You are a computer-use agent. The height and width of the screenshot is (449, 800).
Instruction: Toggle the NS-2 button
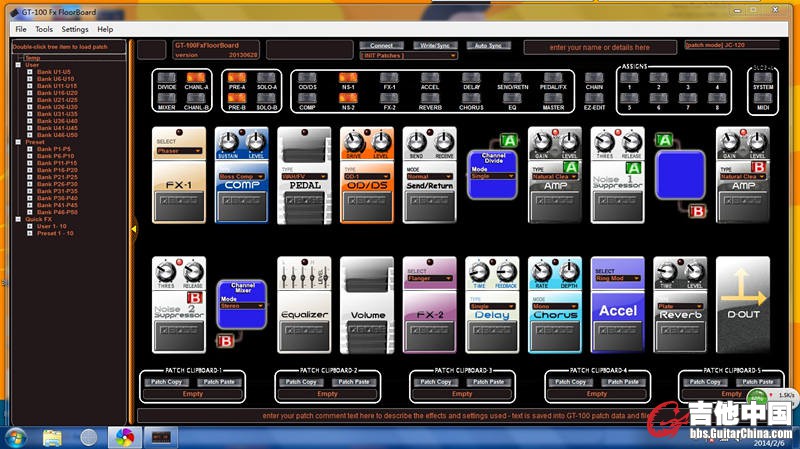pyautogui.click(x=348, y=98)
